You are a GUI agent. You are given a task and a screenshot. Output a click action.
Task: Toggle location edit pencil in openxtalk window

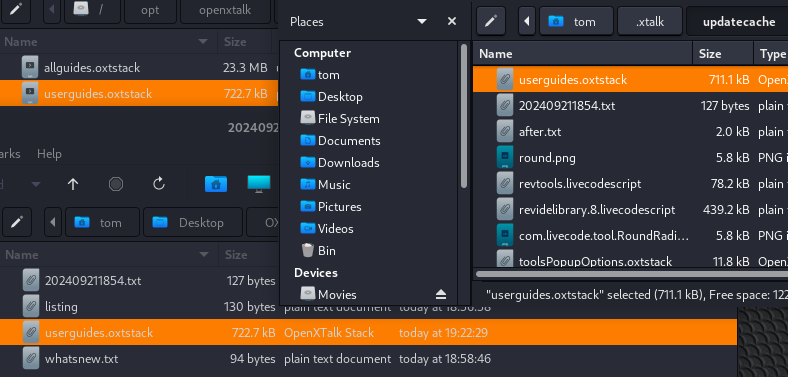point(16,10)
